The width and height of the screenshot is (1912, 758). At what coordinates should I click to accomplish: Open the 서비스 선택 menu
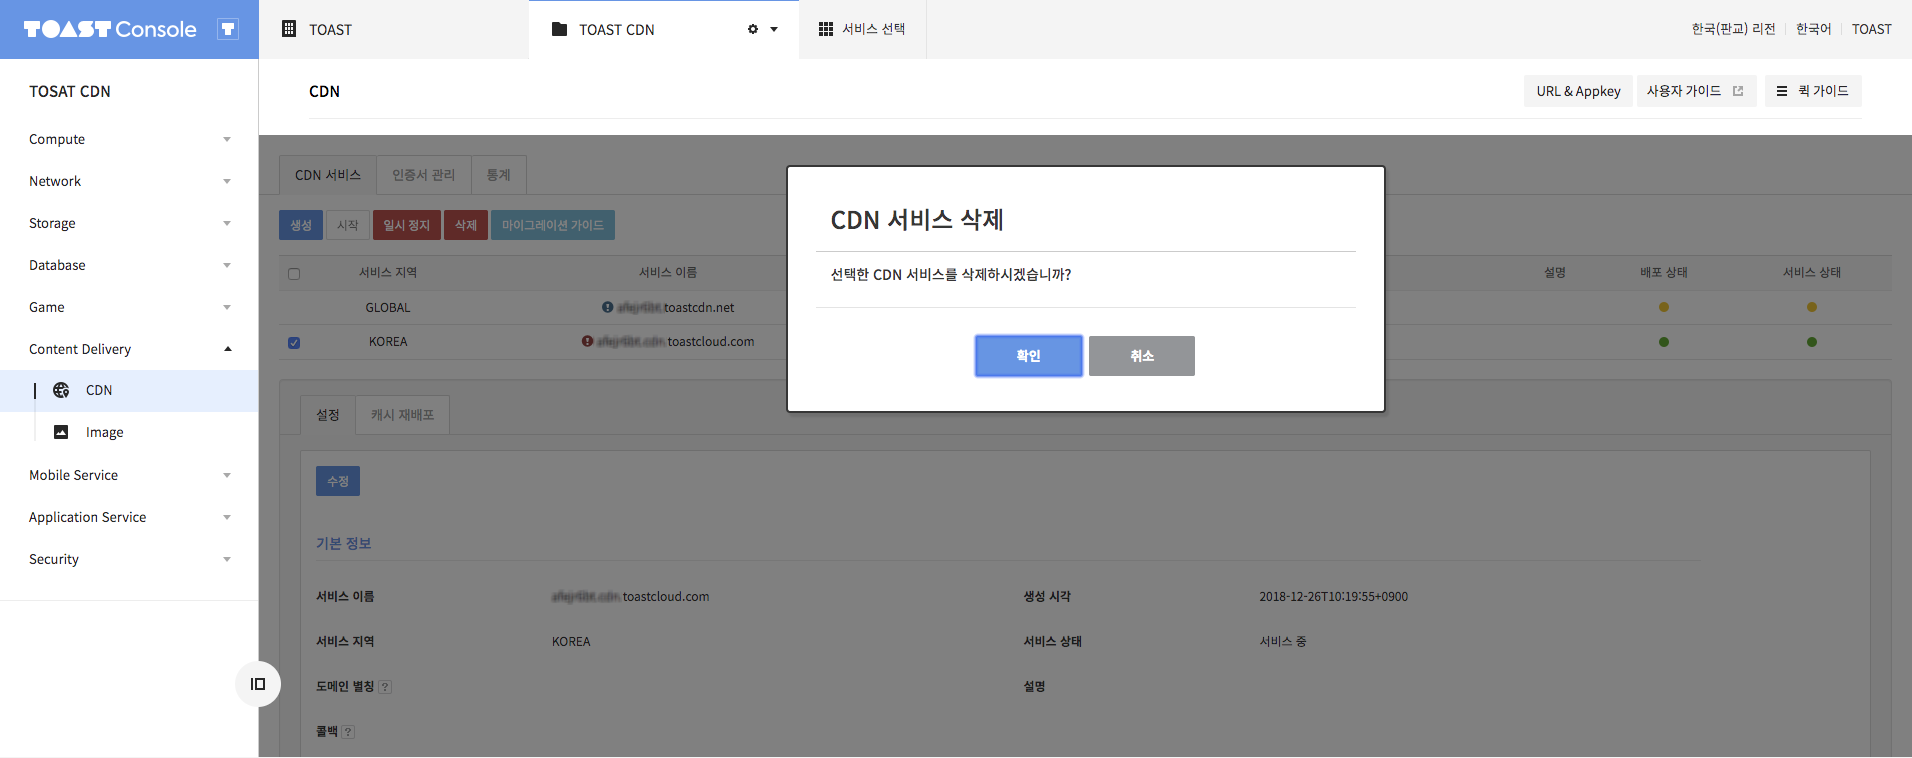click(x=862, y=29)
